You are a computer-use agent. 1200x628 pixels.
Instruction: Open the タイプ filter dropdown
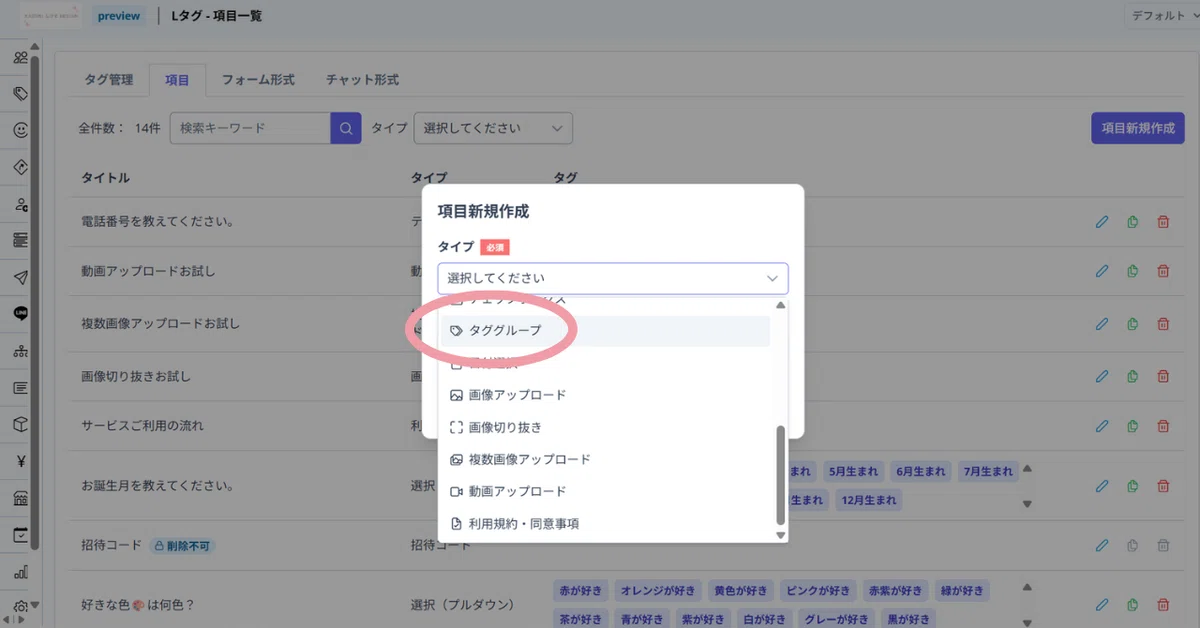point(493,128)
